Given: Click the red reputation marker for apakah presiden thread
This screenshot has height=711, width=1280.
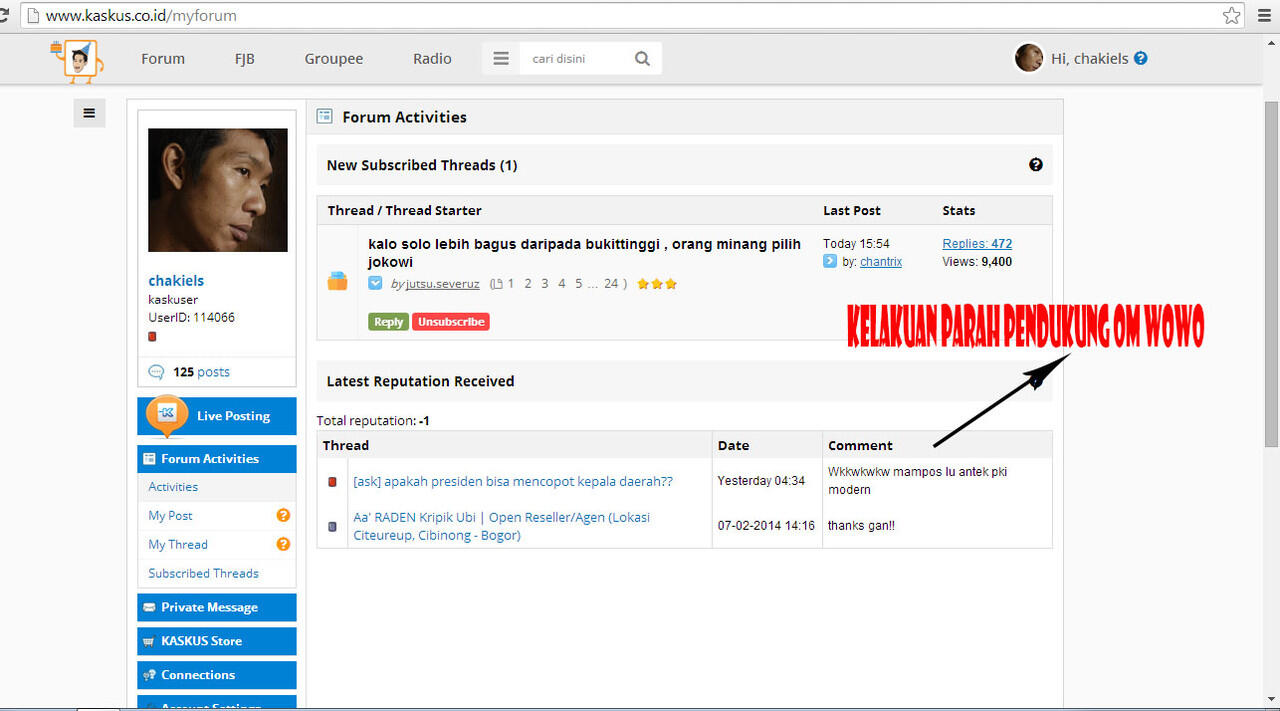Looking at the screenshot, I should [333, 482].
